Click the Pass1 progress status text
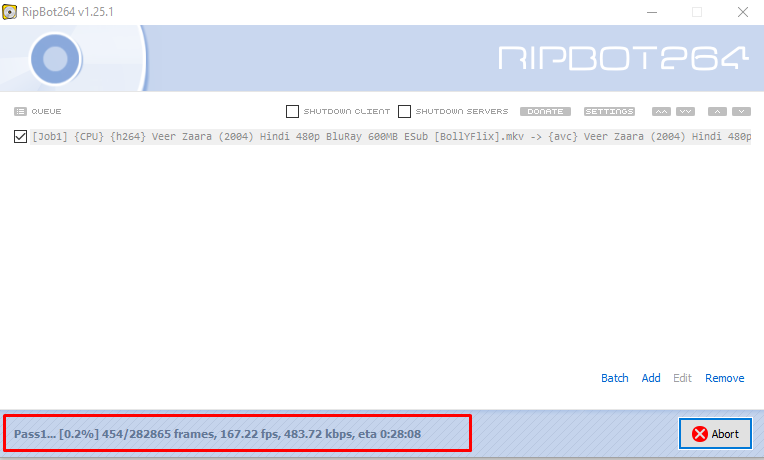The width and height of the screenshot is (764, 460). [217, 434]
